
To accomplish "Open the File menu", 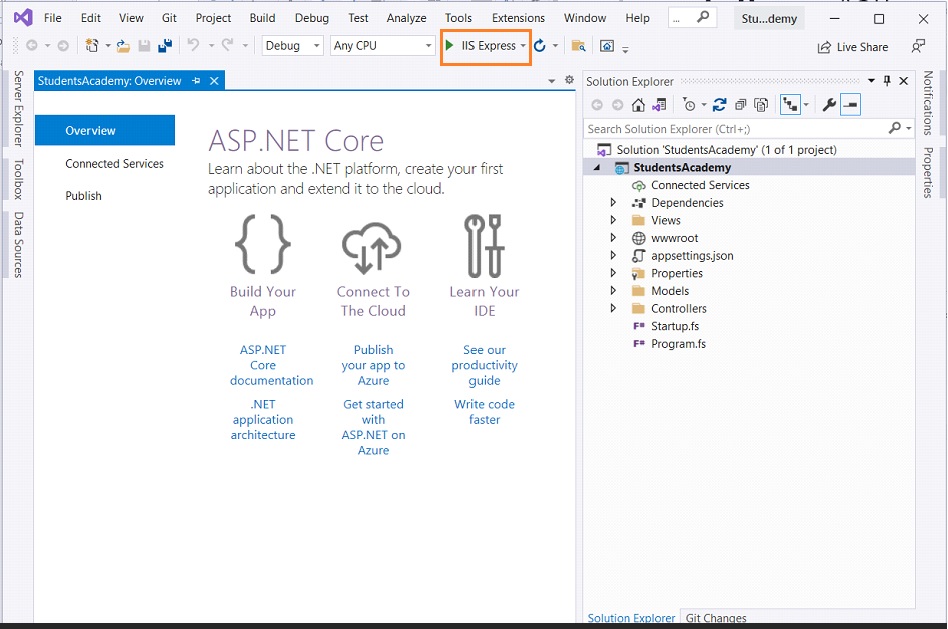I will (53, 18).
